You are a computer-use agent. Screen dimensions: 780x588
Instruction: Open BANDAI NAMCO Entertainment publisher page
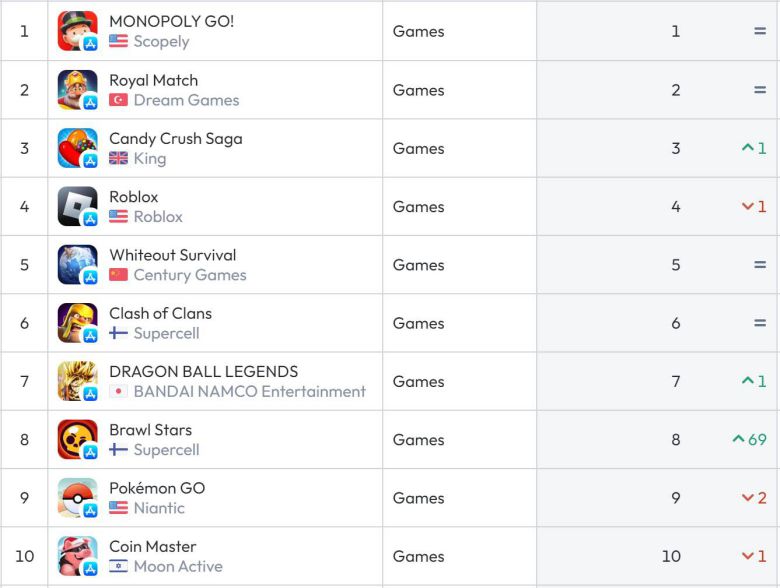[x=249, y=392]
